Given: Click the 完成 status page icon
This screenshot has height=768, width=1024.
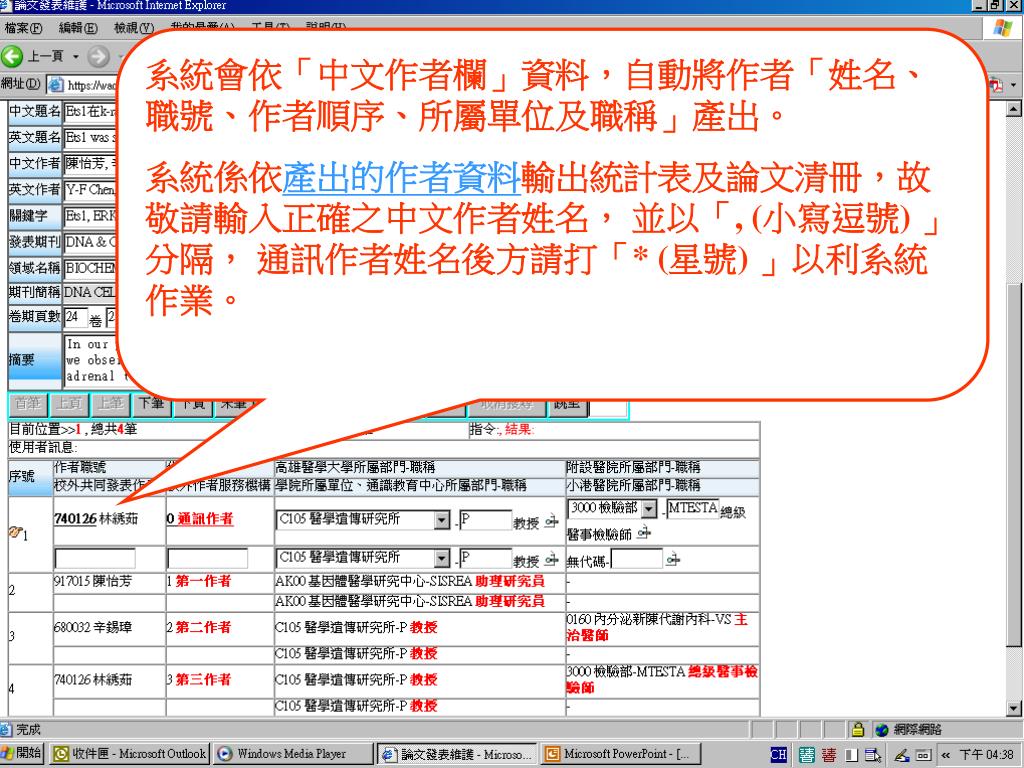Looking at the screenshot, I should click(6, 729).
